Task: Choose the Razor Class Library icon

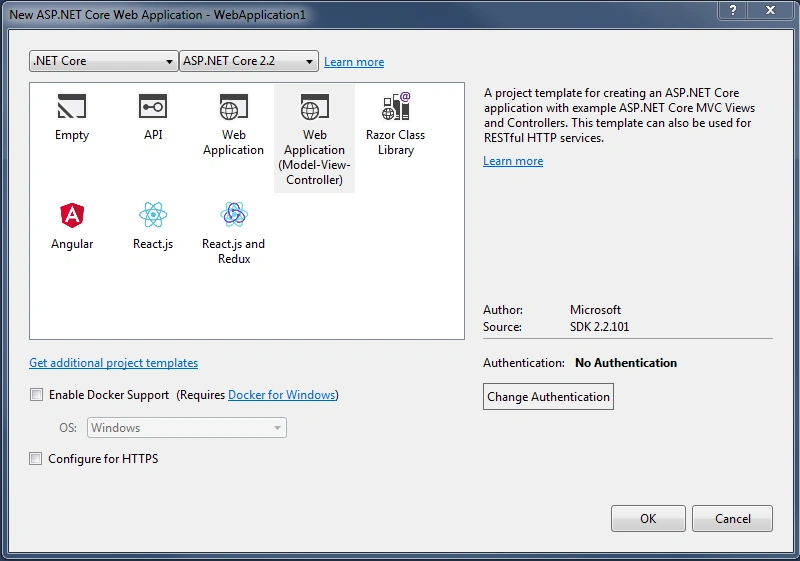Action: pos(396,106)
